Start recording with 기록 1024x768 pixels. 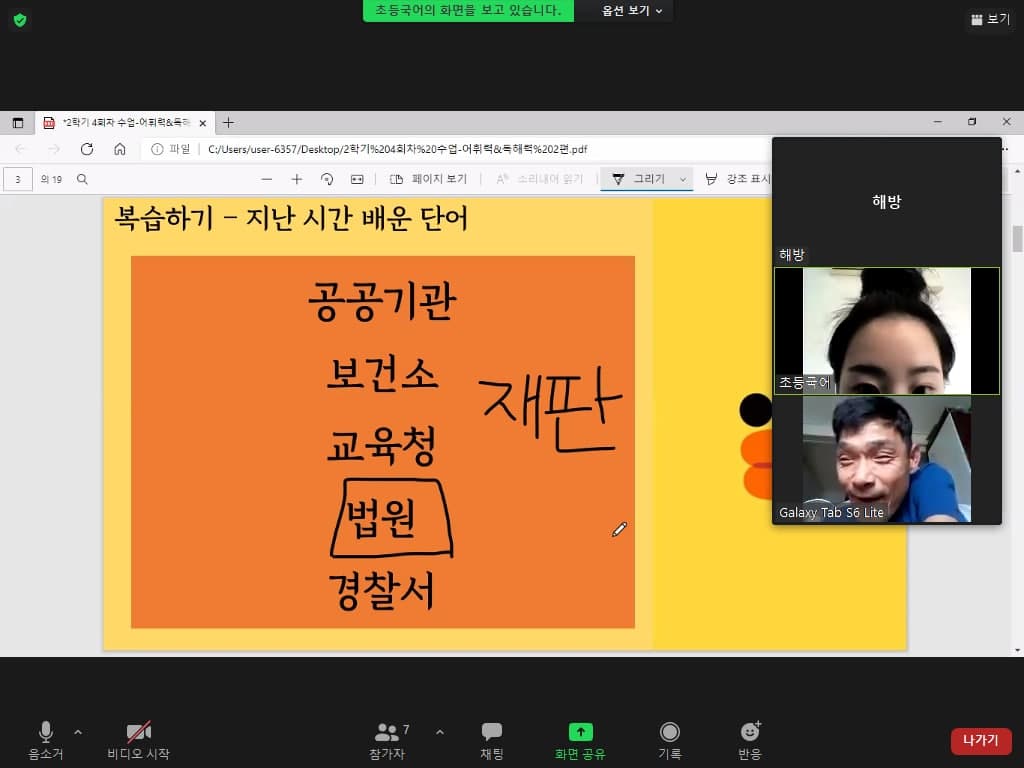(x=669, y=741)
